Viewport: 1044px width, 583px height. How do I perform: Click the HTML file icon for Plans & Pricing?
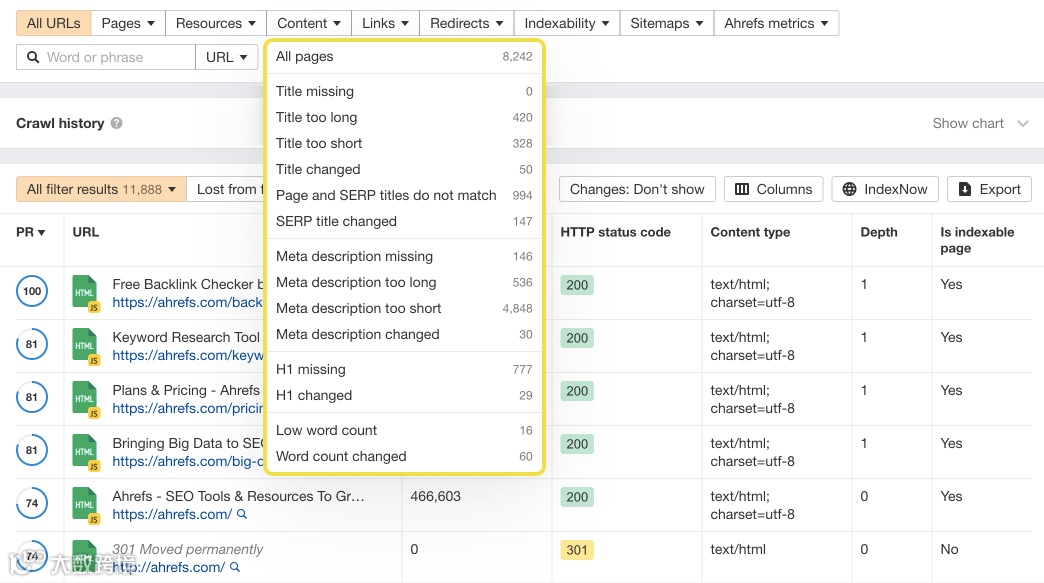[x=86, y=399]
